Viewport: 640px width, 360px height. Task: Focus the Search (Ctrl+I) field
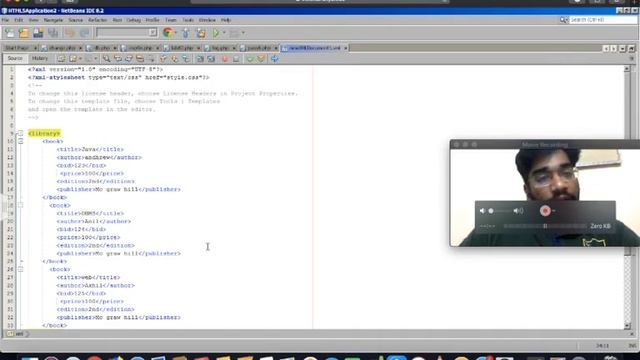[x=603, y=20]
